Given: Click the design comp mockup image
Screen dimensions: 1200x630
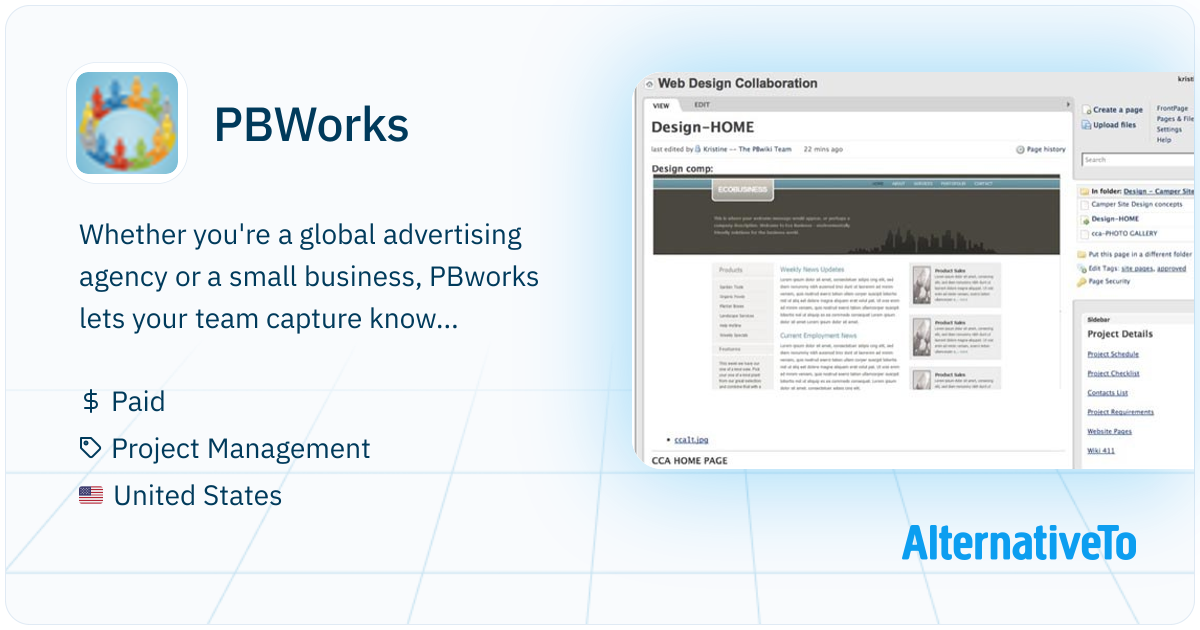Looking at the screenshot, I should 856,282.
